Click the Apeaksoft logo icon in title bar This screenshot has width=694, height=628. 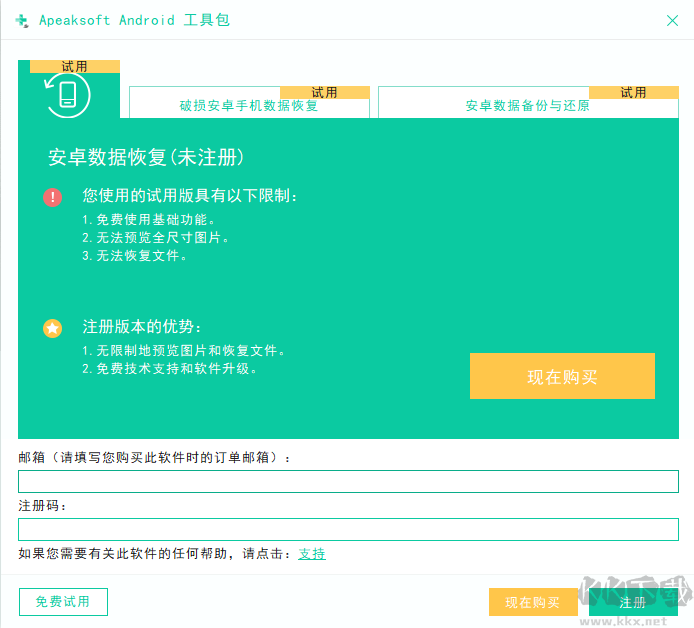pyautogui.click(x=22, y=21)
